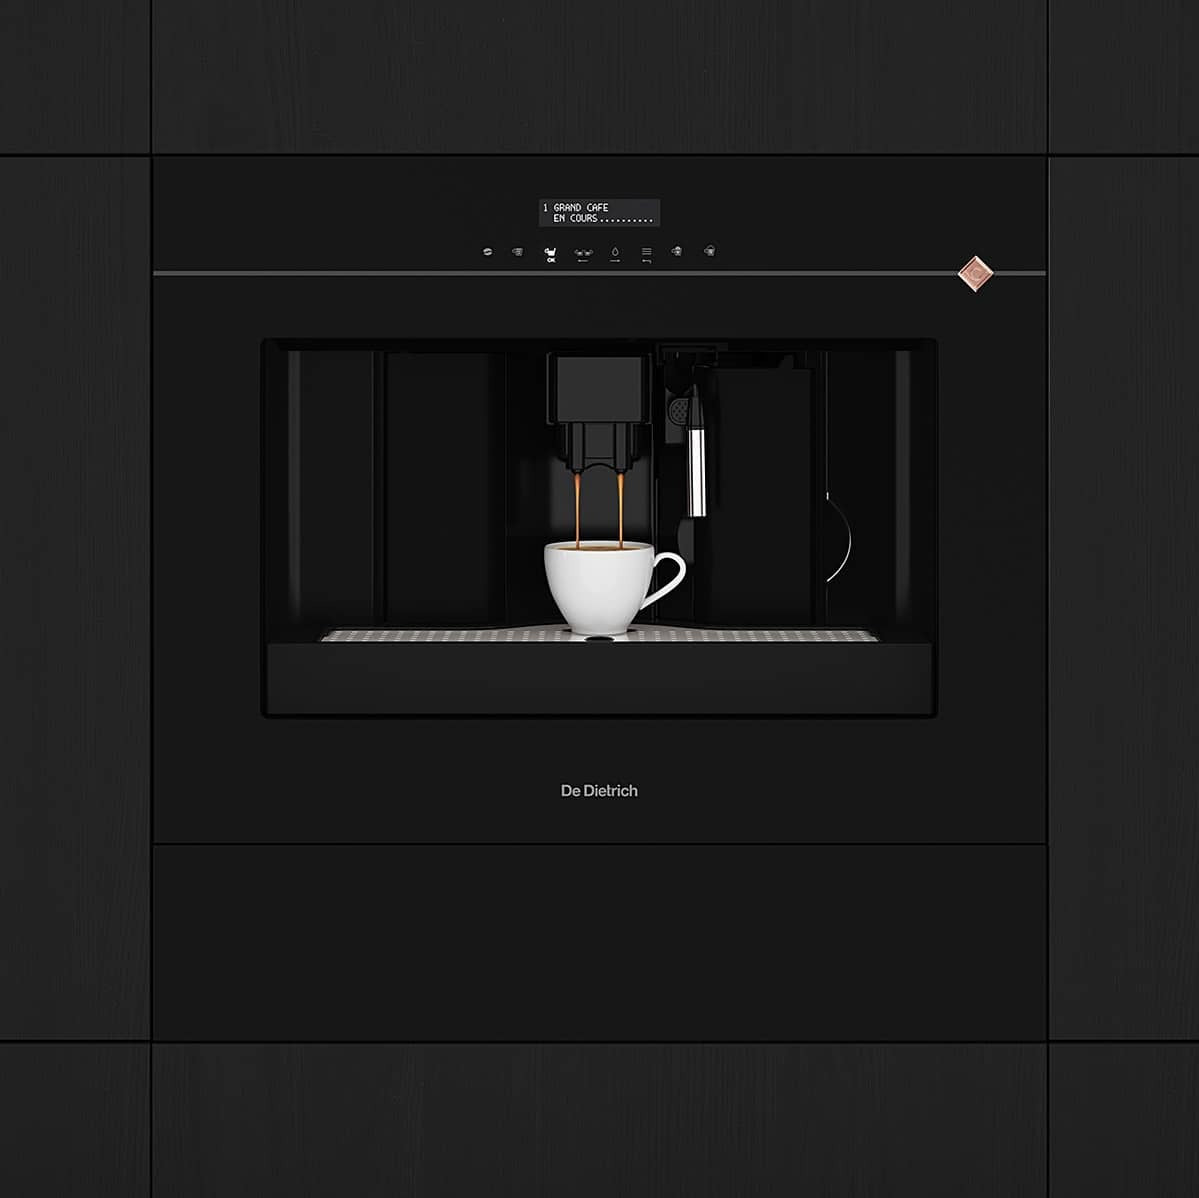The width and height of the screenshot is (1199, 1198).
Task: Click the white coffee cup
Action: coord(600,586)
